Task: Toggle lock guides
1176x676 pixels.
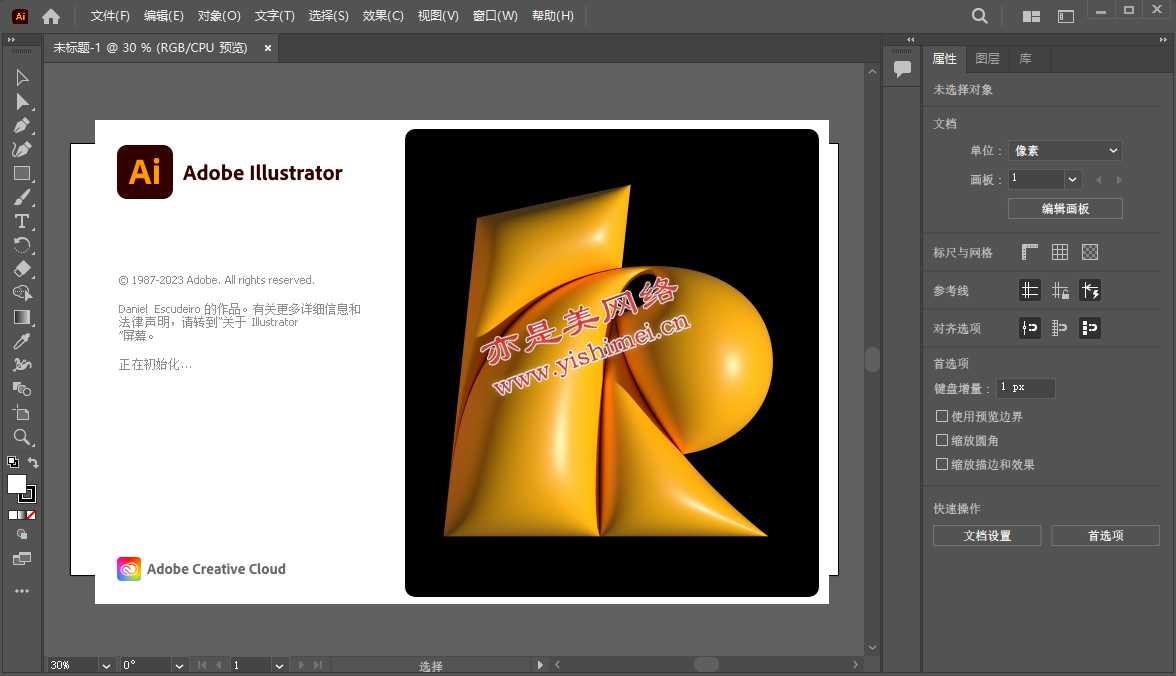Action: (1060, 290)
